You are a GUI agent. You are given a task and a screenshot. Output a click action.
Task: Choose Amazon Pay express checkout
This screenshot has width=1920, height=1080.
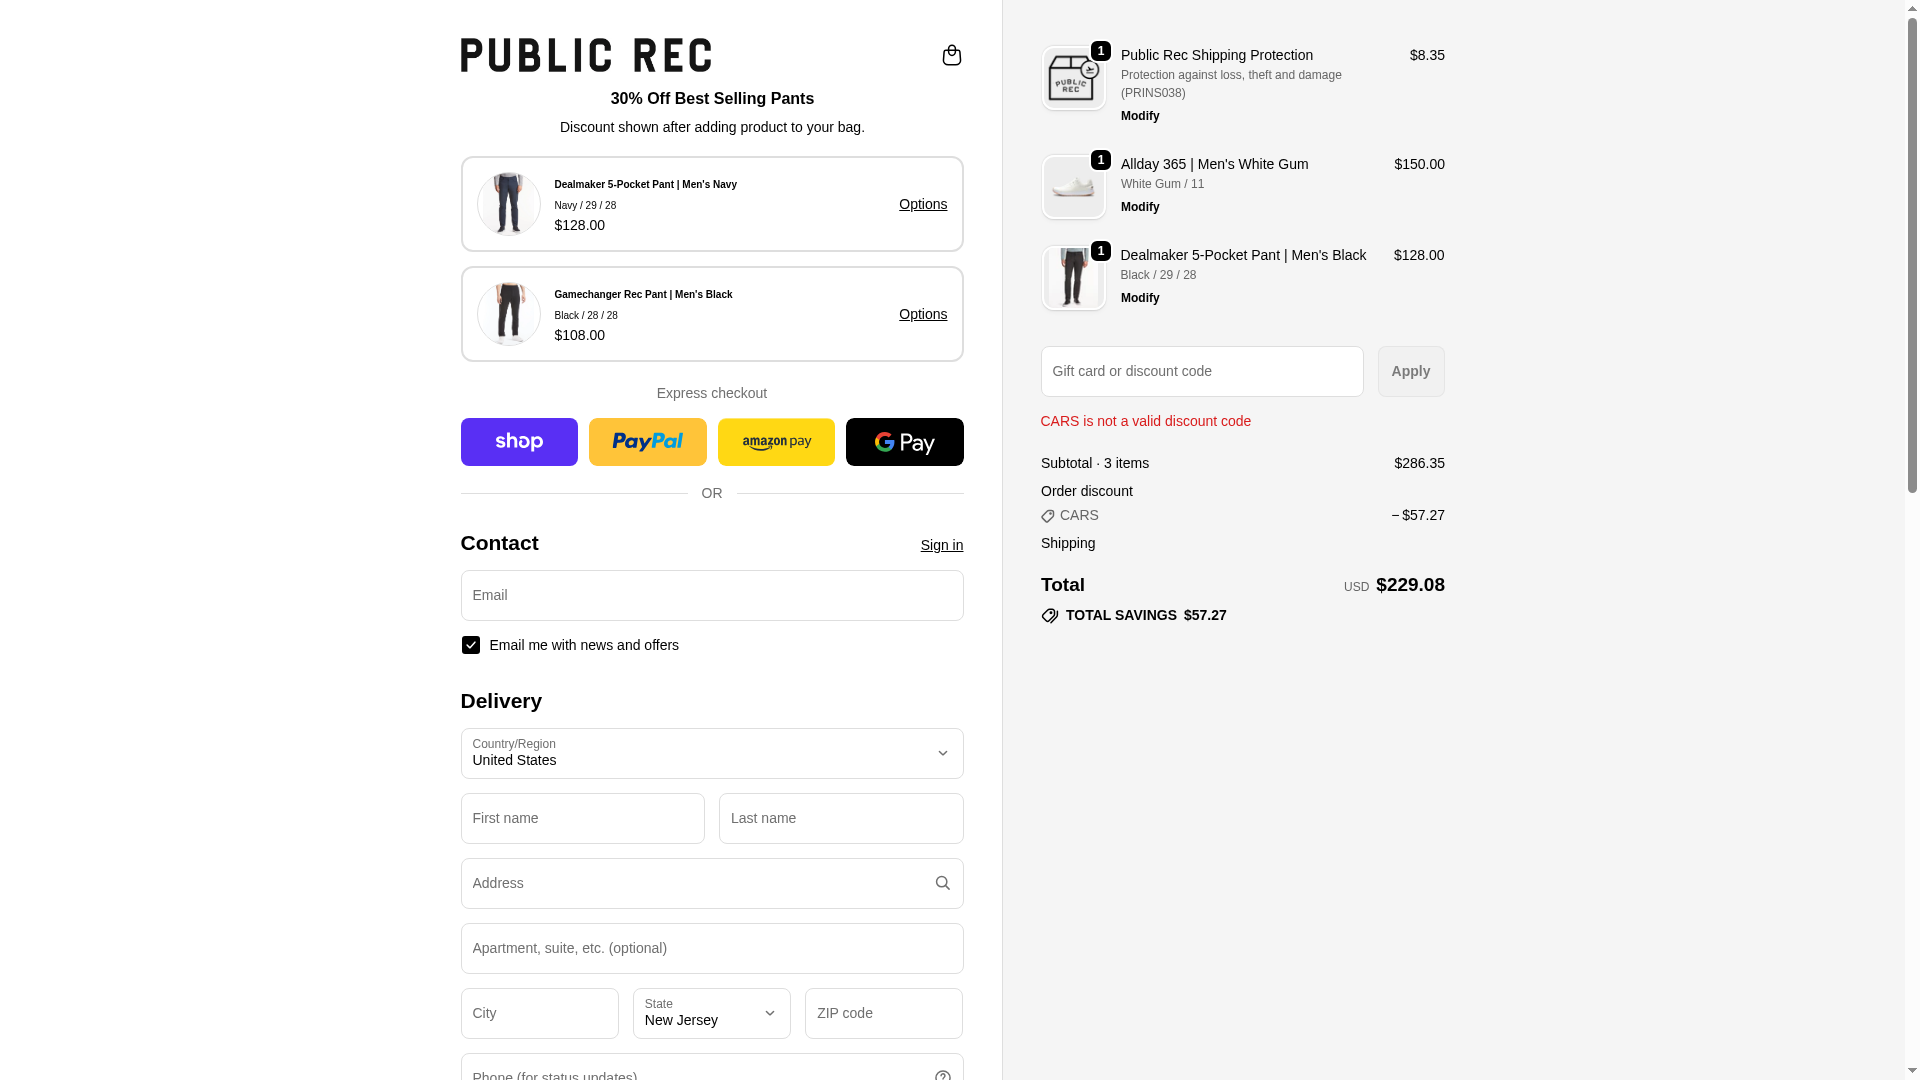776,442
